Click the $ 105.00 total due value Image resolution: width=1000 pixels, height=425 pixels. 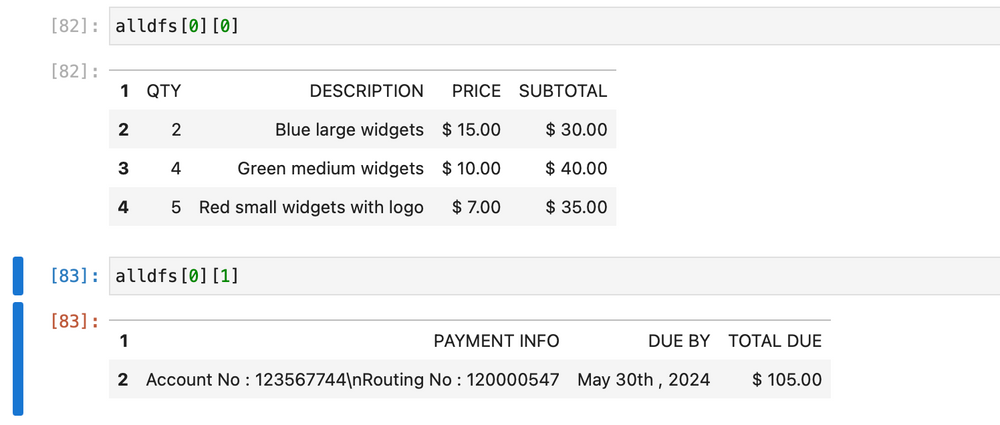(x=787, y=380)
